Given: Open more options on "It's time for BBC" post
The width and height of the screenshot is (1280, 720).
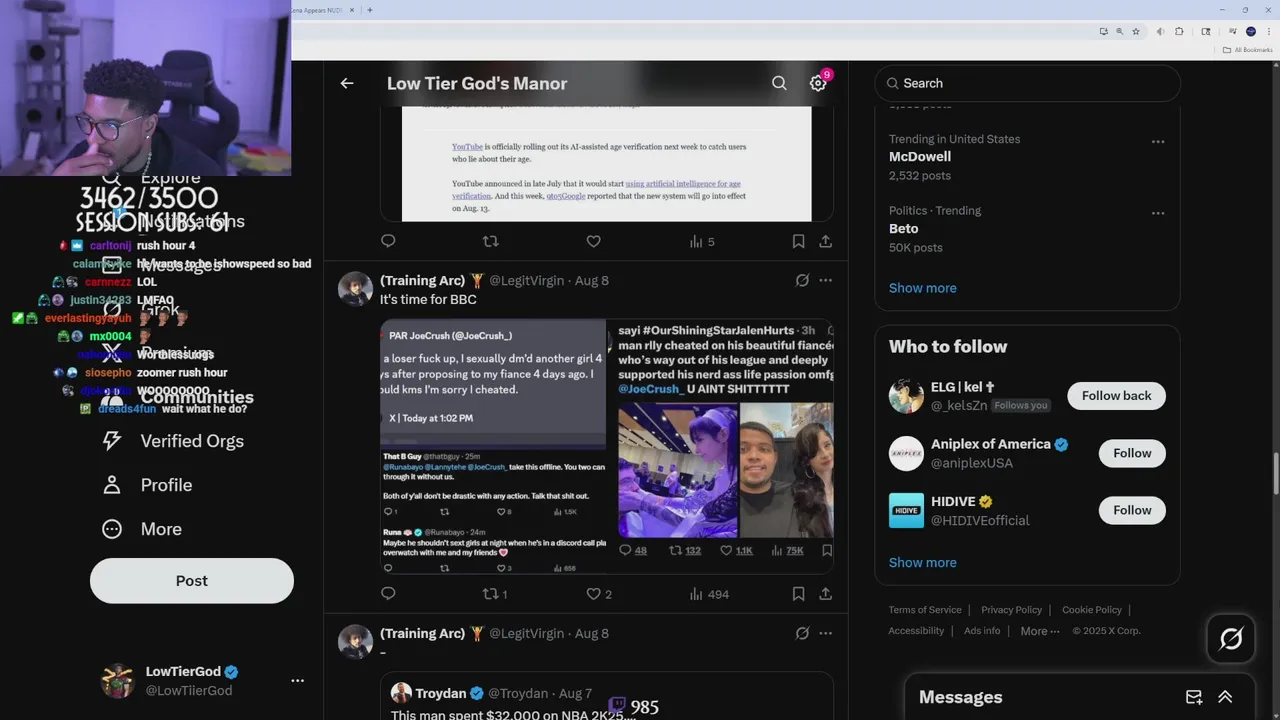Looking at the screenshot, I should tap(825, 280).
